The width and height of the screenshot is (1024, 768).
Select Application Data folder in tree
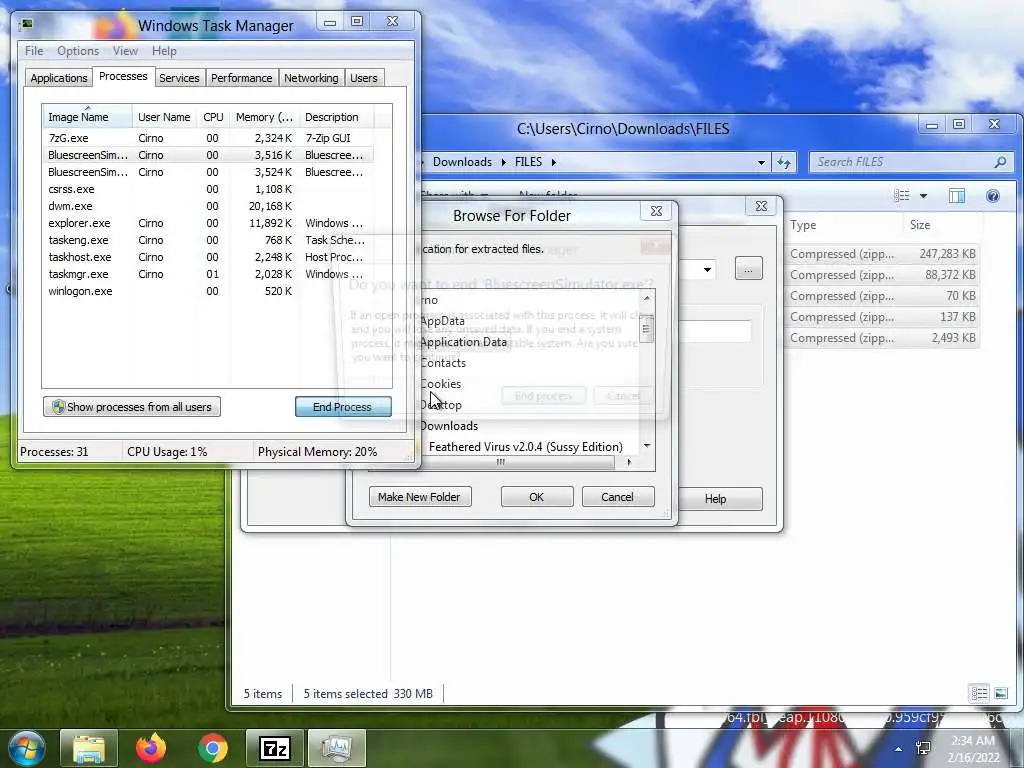(464, 342)
